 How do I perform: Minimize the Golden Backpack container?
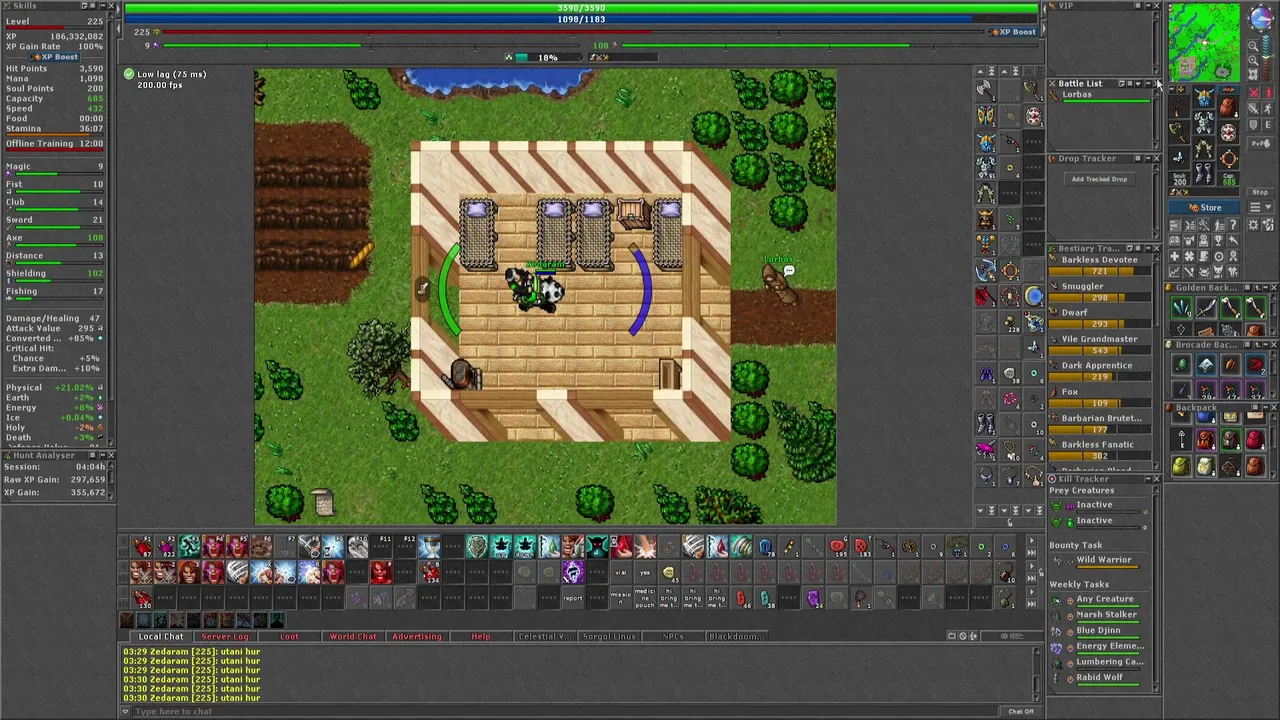(1265, 288)
